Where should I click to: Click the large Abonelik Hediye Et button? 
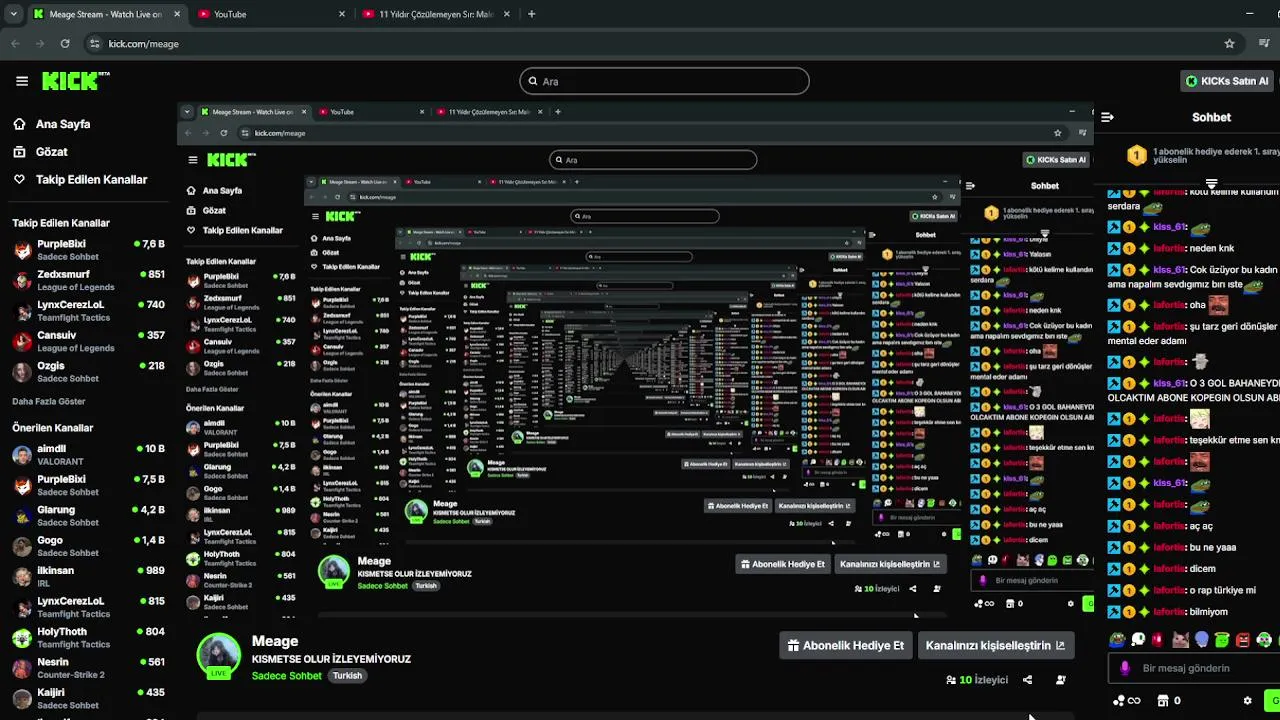pos(845,645)
